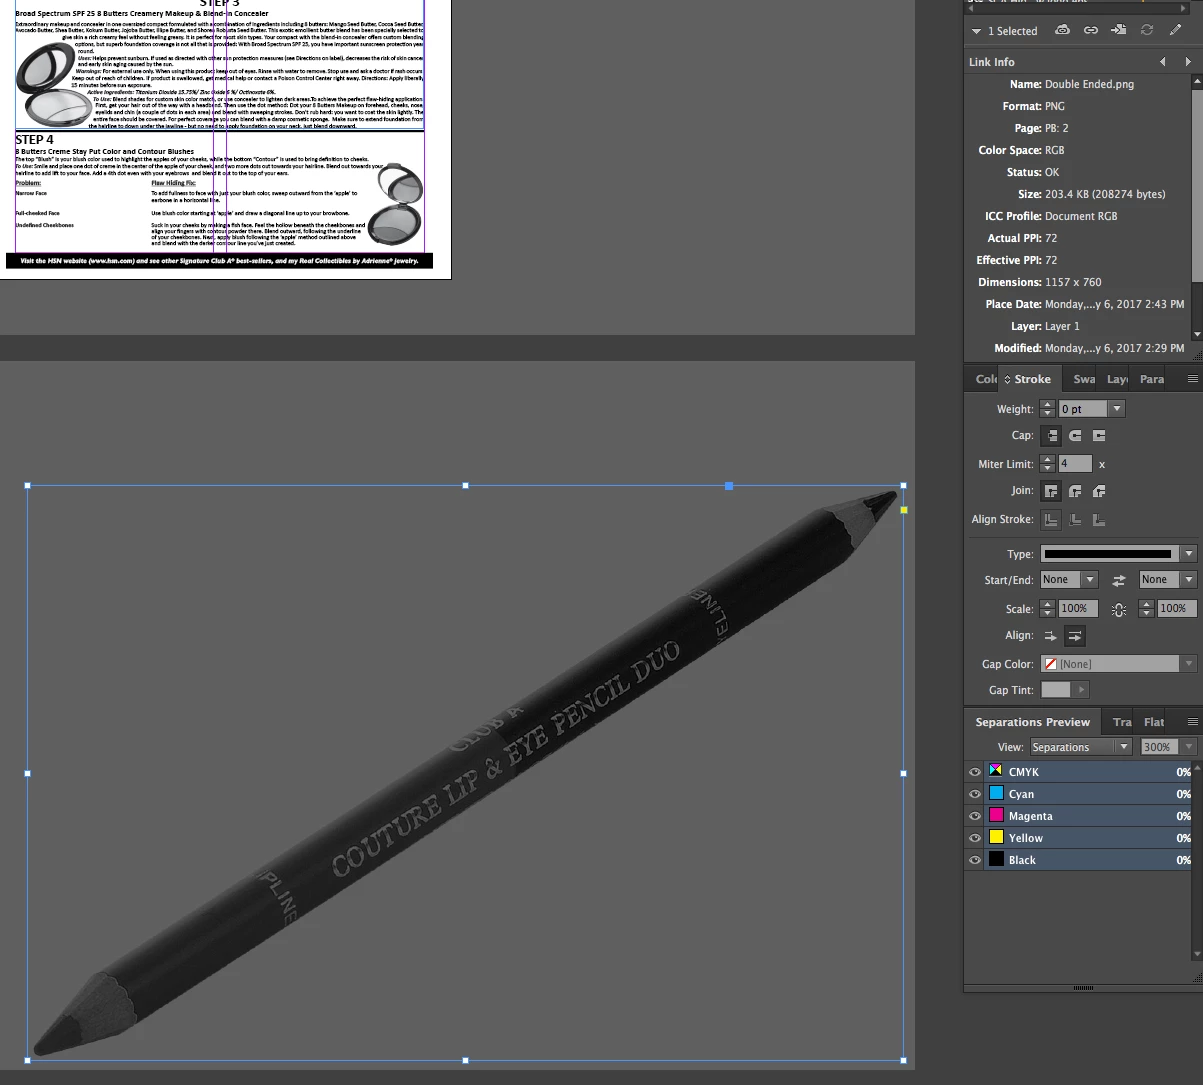Collapse the 1 Selected link info triangle
Viewport: 1203px width, 1085px height.
click(x=976, y=32)
